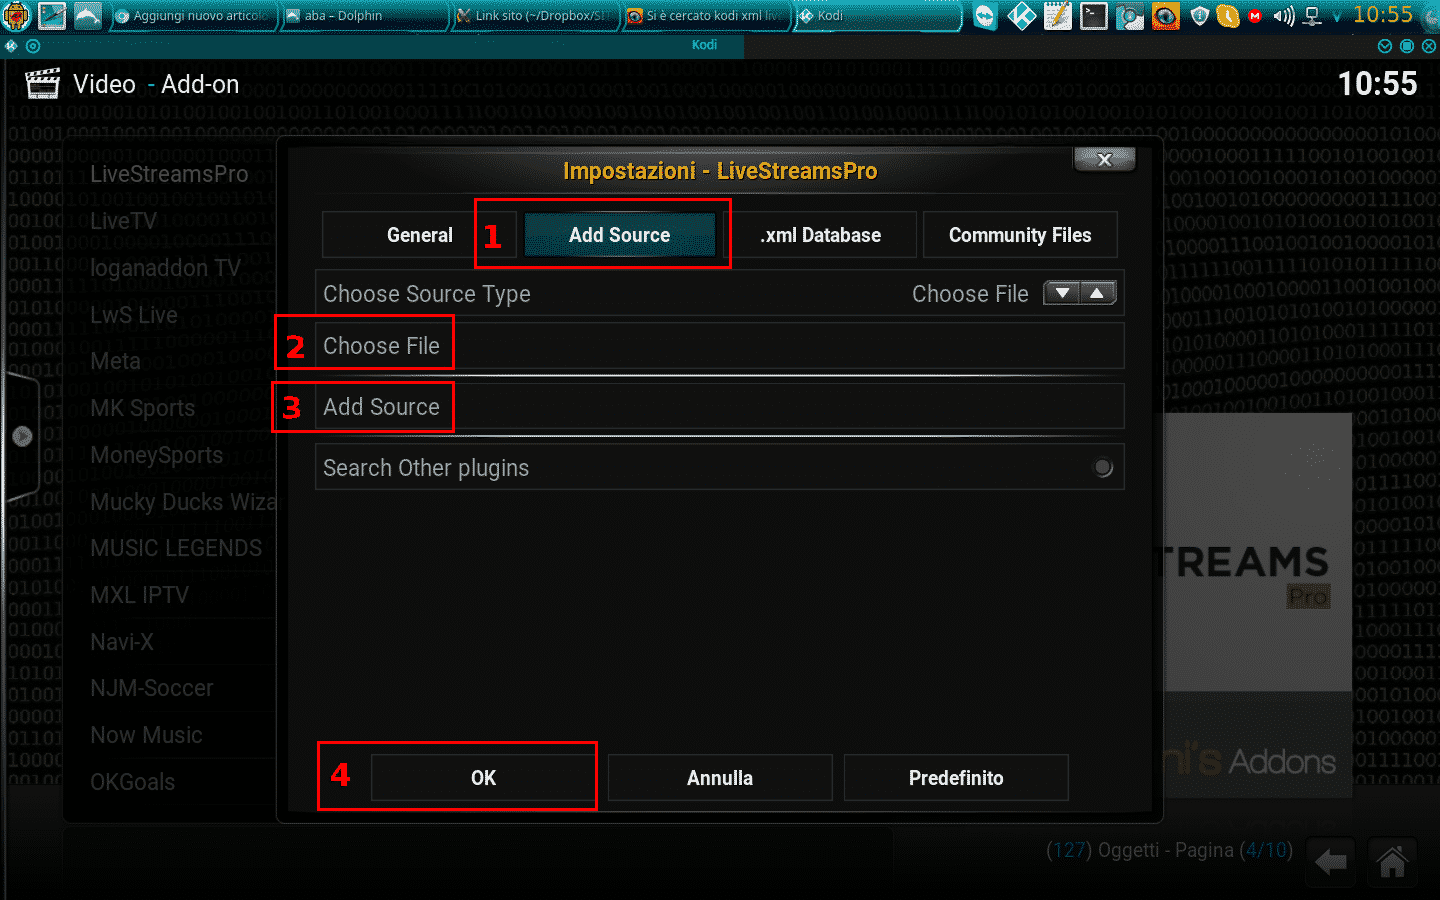This screenshot has height=900, width=1440.
Task: Open Now Music add-on
Action: [x=146, y=735]
